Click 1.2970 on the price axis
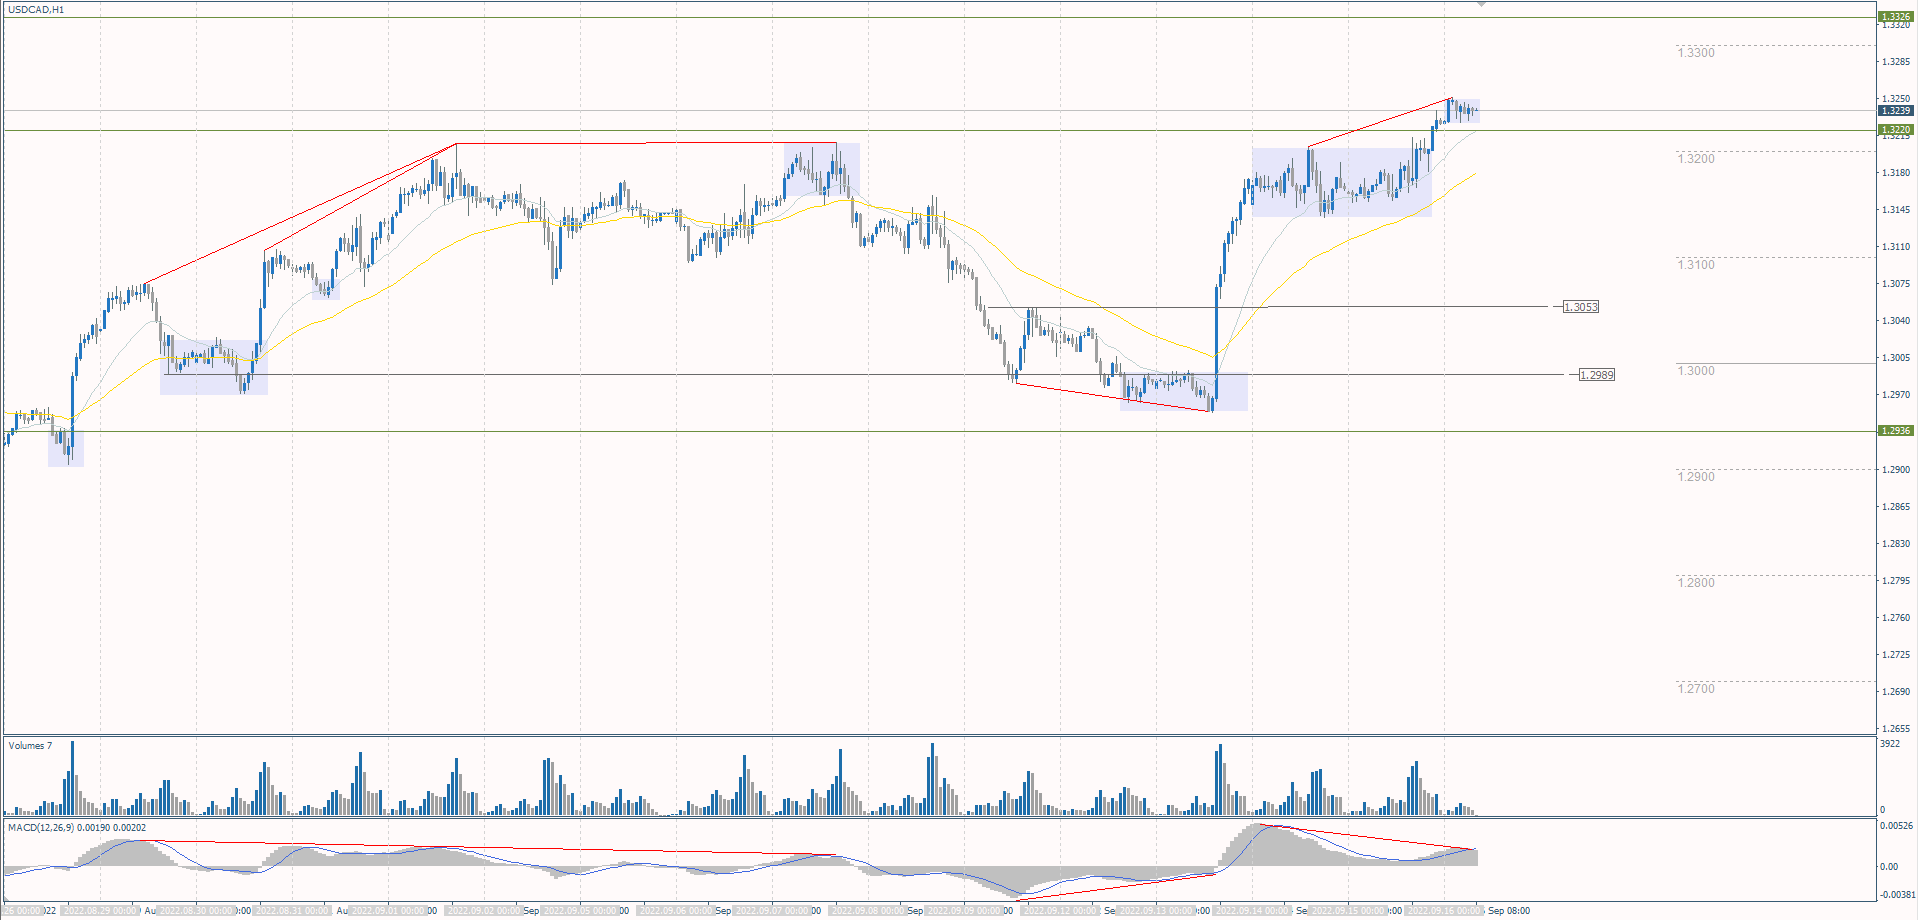Image resolution: width=1918 pixels, height=920 pixels. tap(1896, 395)
